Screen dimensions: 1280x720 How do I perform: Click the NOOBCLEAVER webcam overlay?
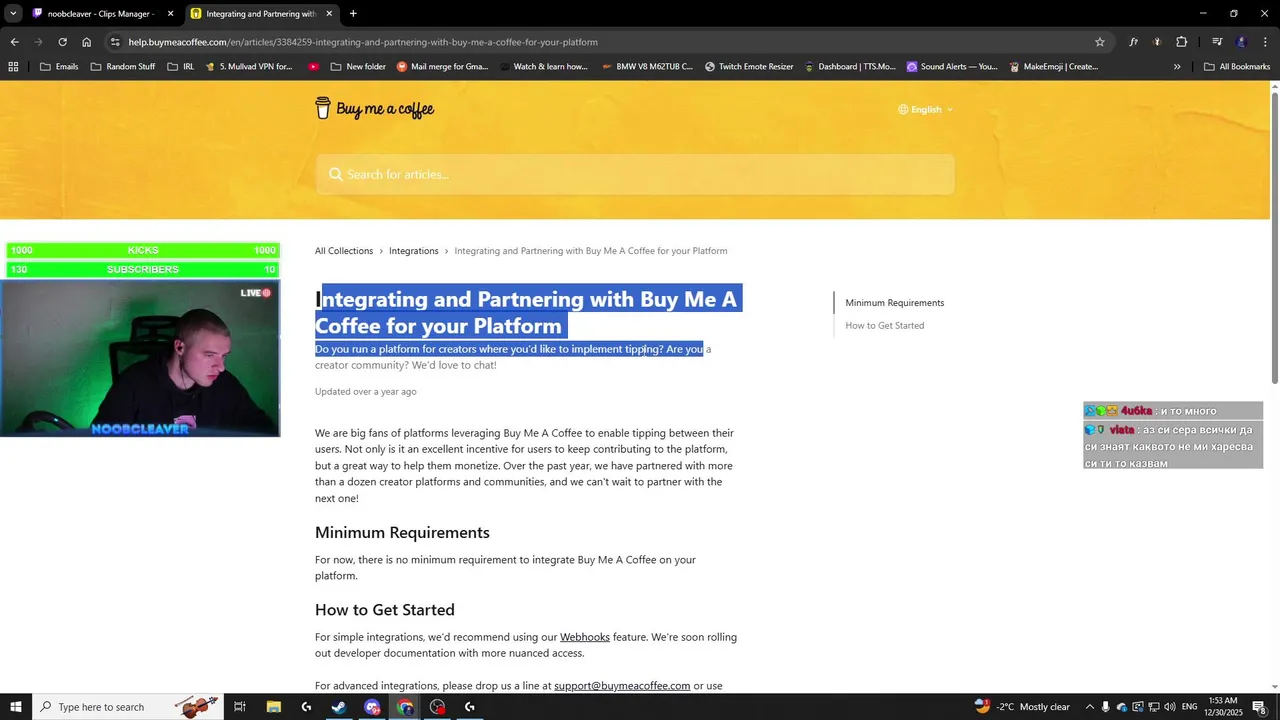(140, 358)
